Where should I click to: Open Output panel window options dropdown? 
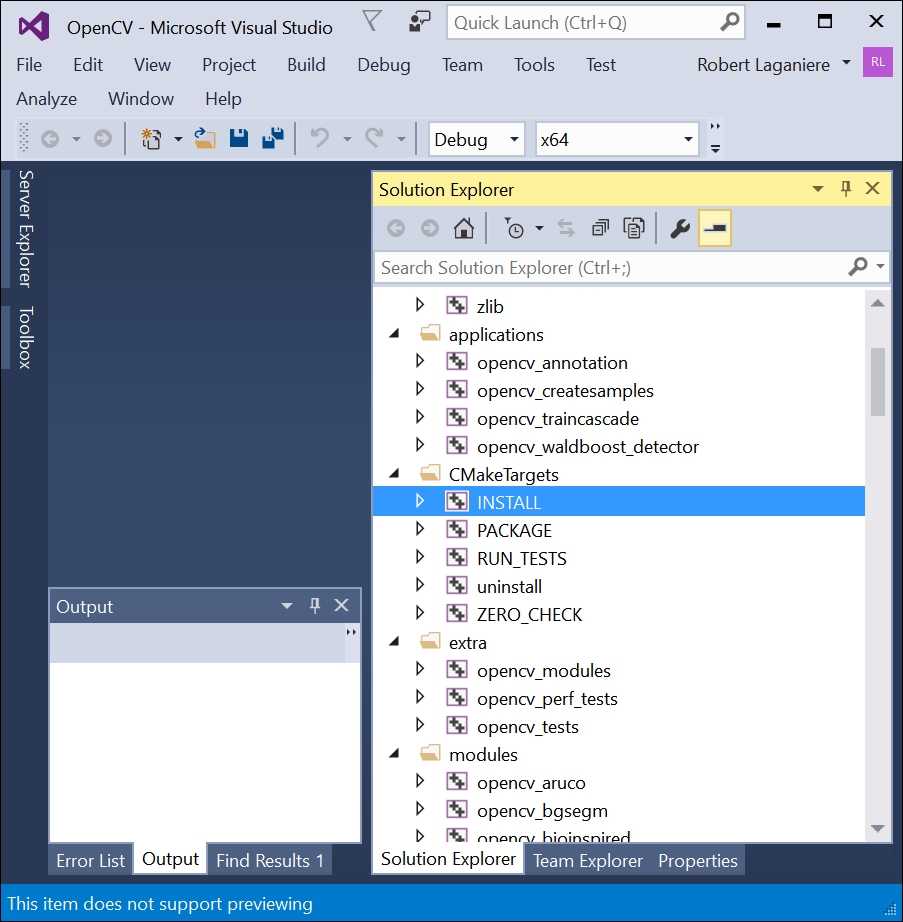pyautogui.click(x=287, y=606)
